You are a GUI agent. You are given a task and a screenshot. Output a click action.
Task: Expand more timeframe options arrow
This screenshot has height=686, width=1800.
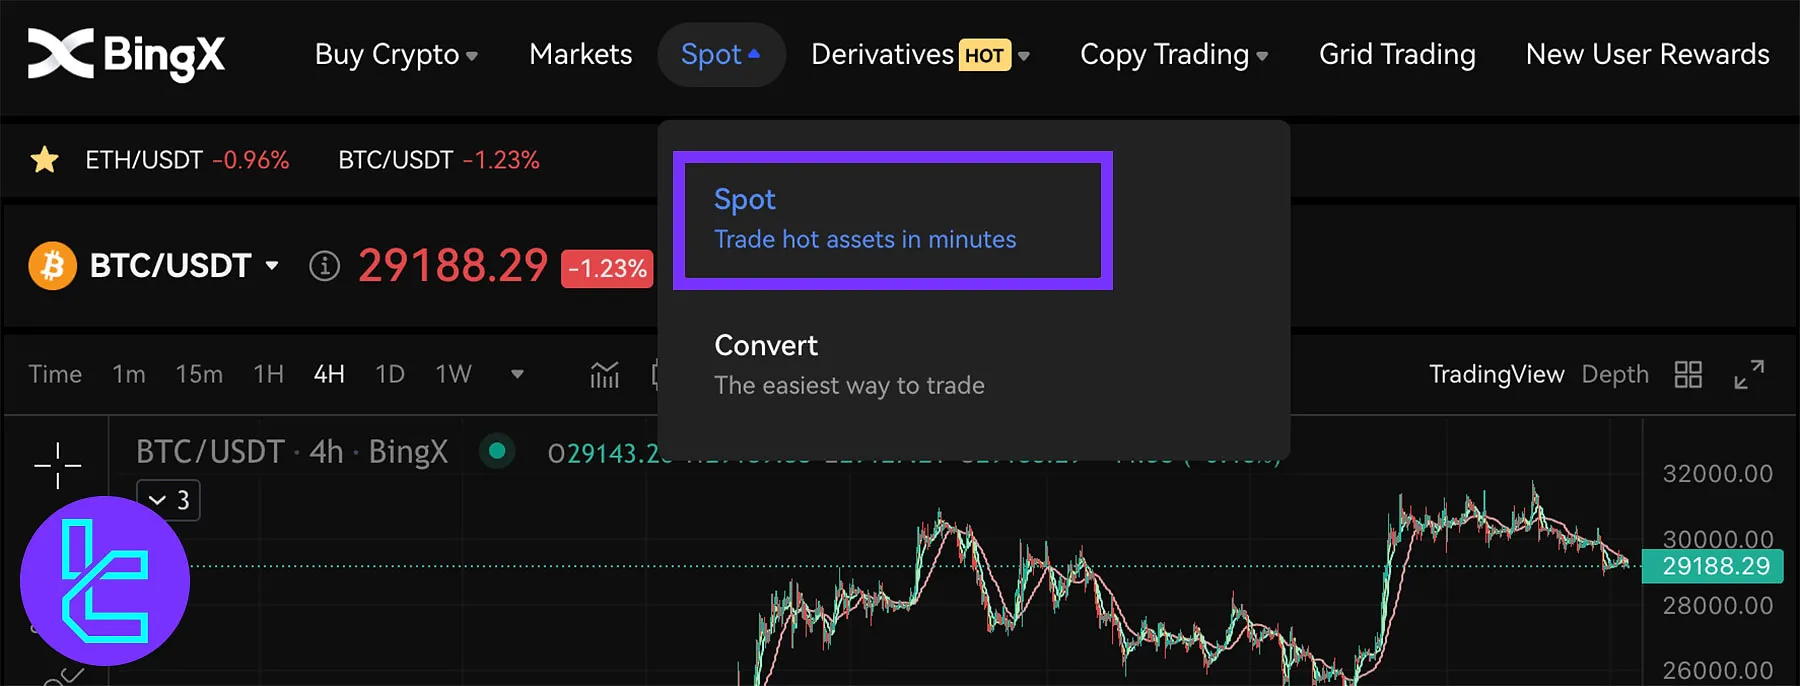click(517, 375)
